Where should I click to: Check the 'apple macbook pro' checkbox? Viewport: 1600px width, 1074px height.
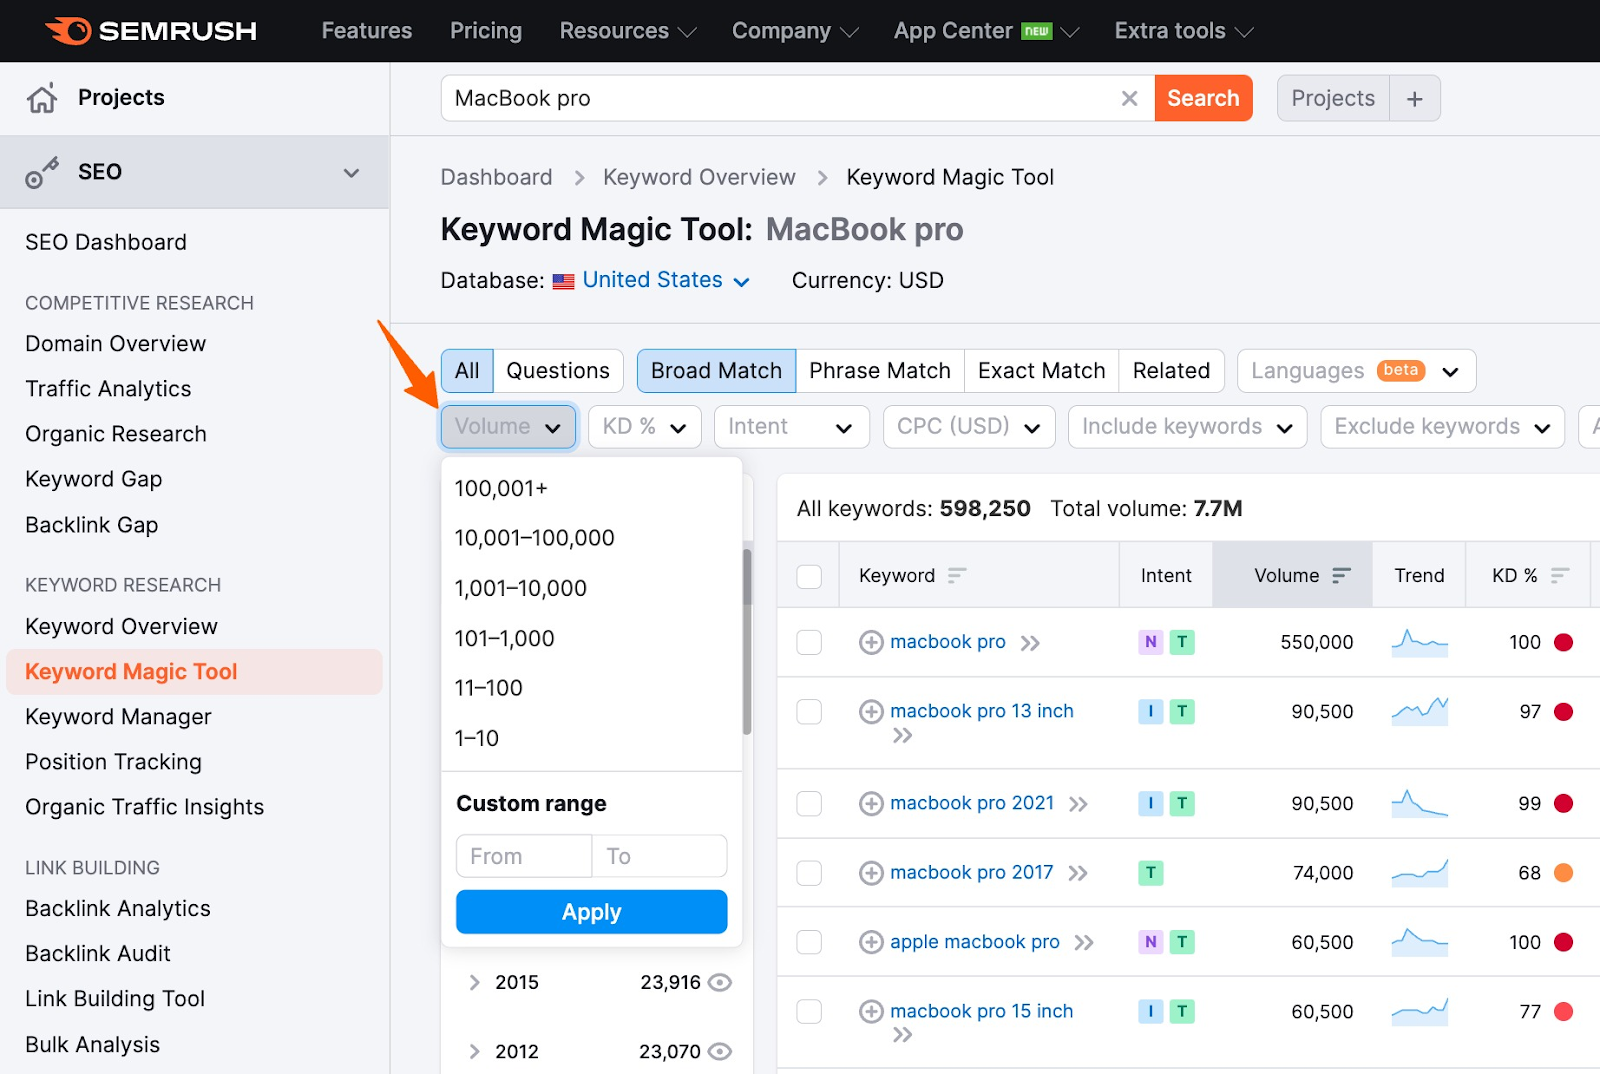[809, 942]
